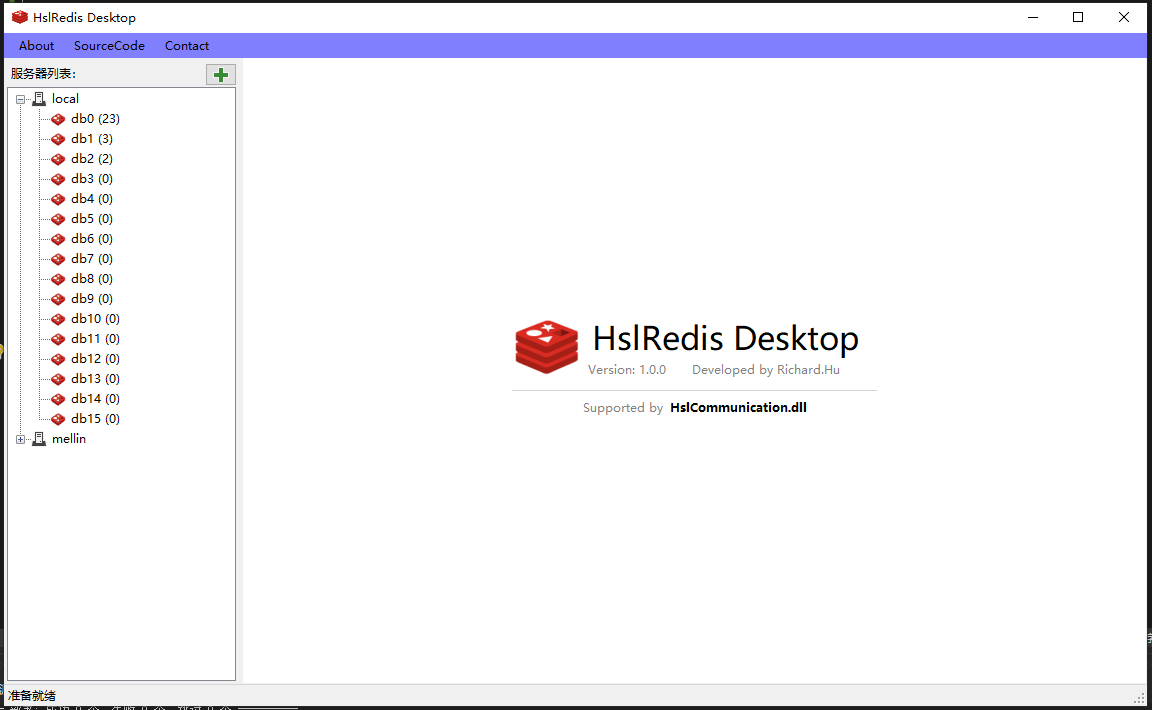This screenshot has width=1152, height=710.
Task: Select the db5 (0) database label
Action: pyautogui.click(x=92, y=218)
